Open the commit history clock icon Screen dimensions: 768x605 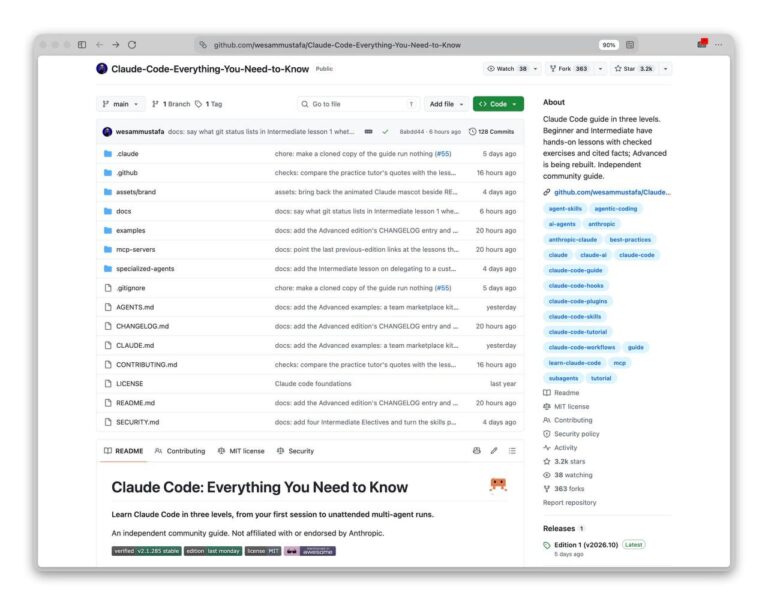tap(472, 132)
